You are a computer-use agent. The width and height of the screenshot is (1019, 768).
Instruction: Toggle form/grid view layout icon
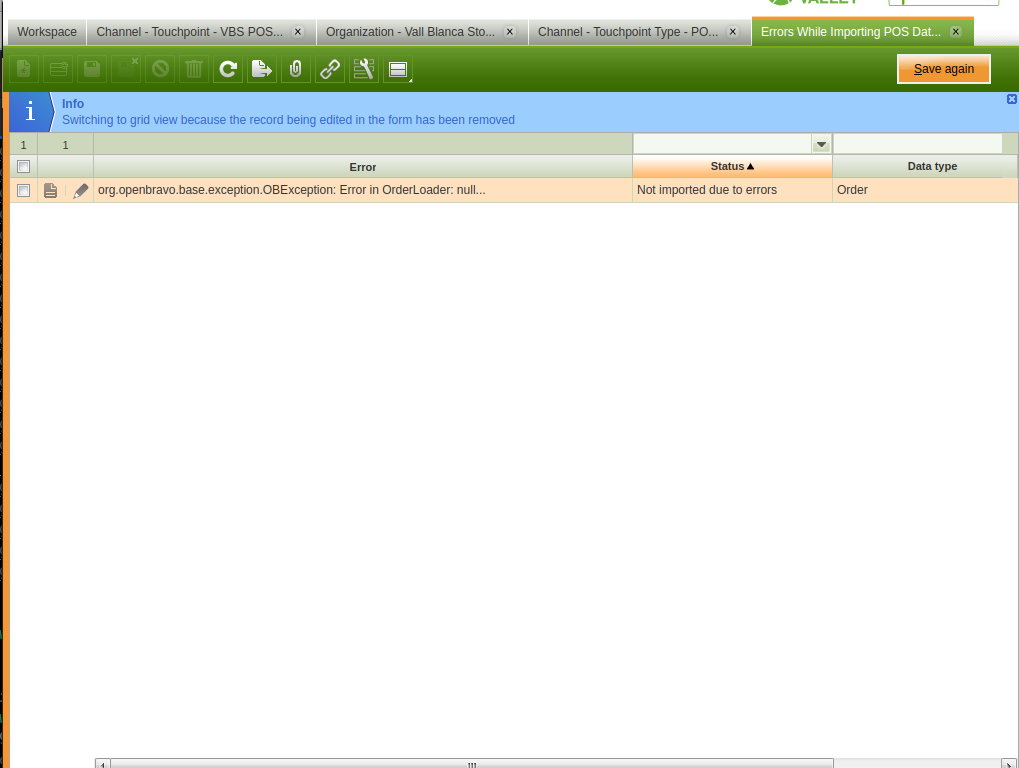398,69
